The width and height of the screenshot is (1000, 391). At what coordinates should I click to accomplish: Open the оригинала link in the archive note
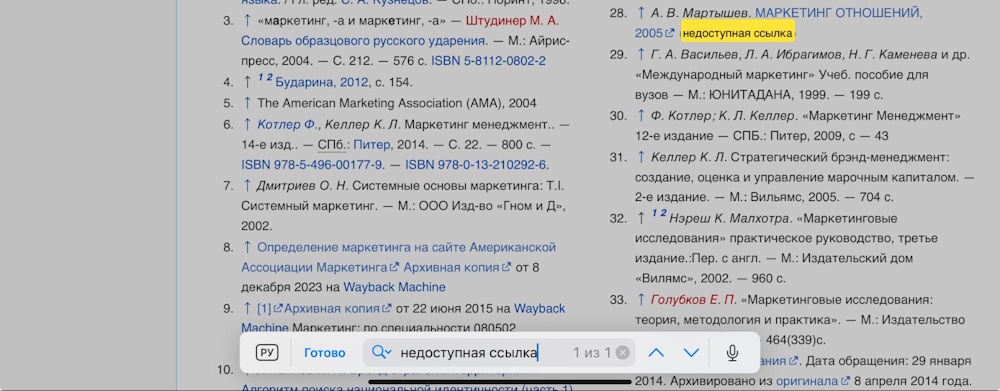tap(812, 381)
